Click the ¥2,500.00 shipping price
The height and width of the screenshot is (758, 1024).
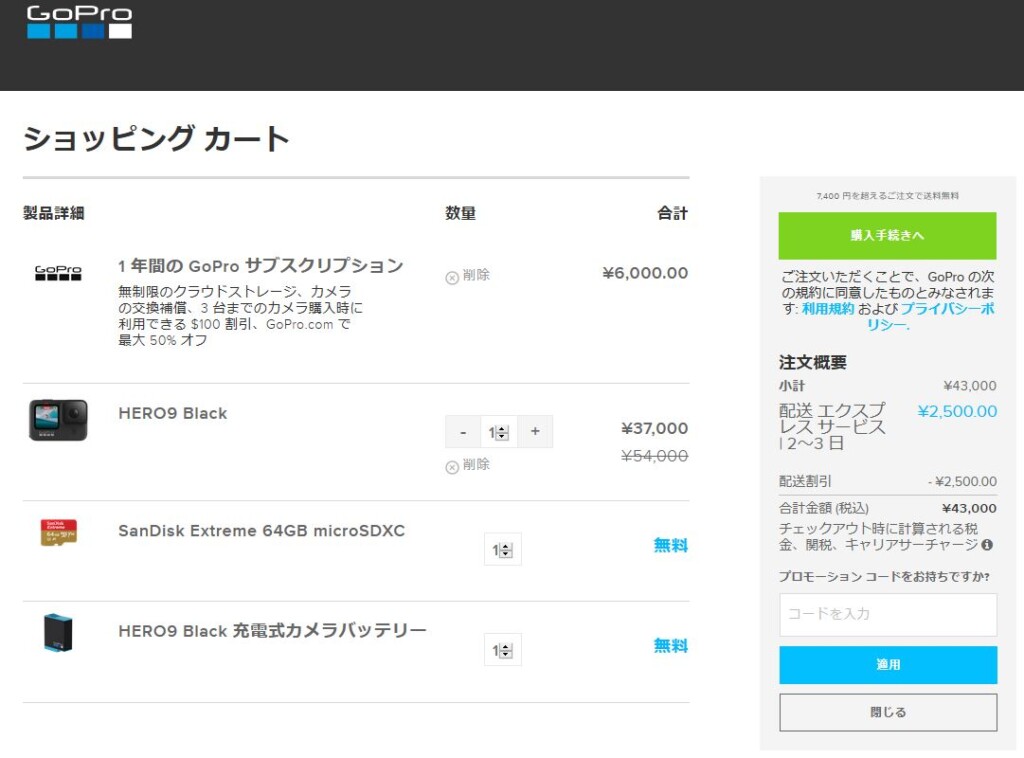pos(957,411)
